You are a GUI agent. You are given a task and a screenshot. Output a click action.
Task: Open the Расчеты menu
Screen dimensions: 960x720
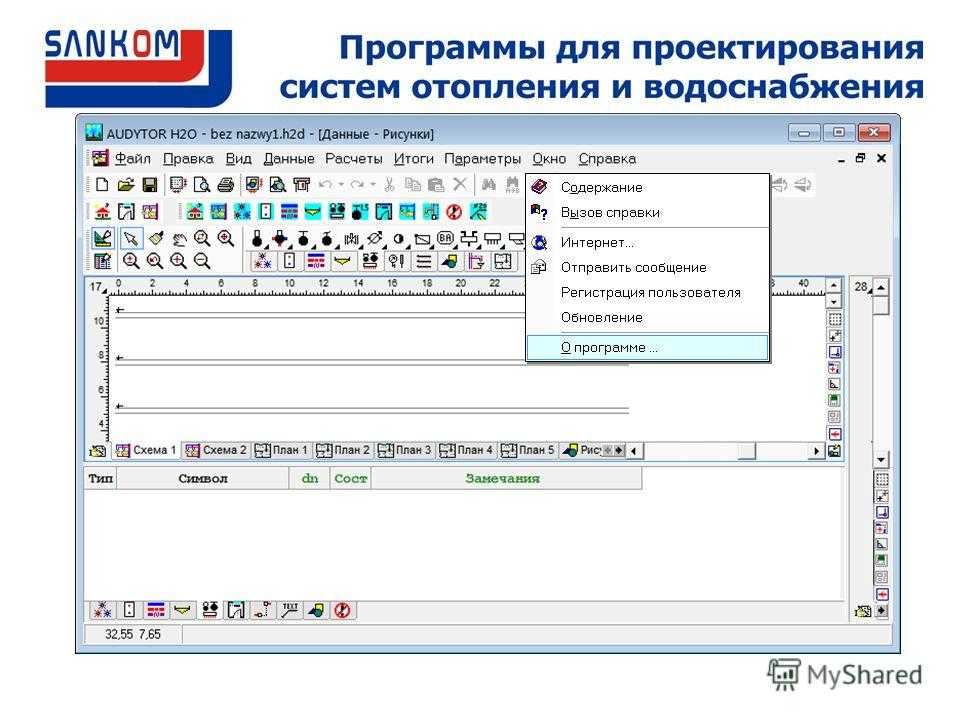[x=353, y=159]
